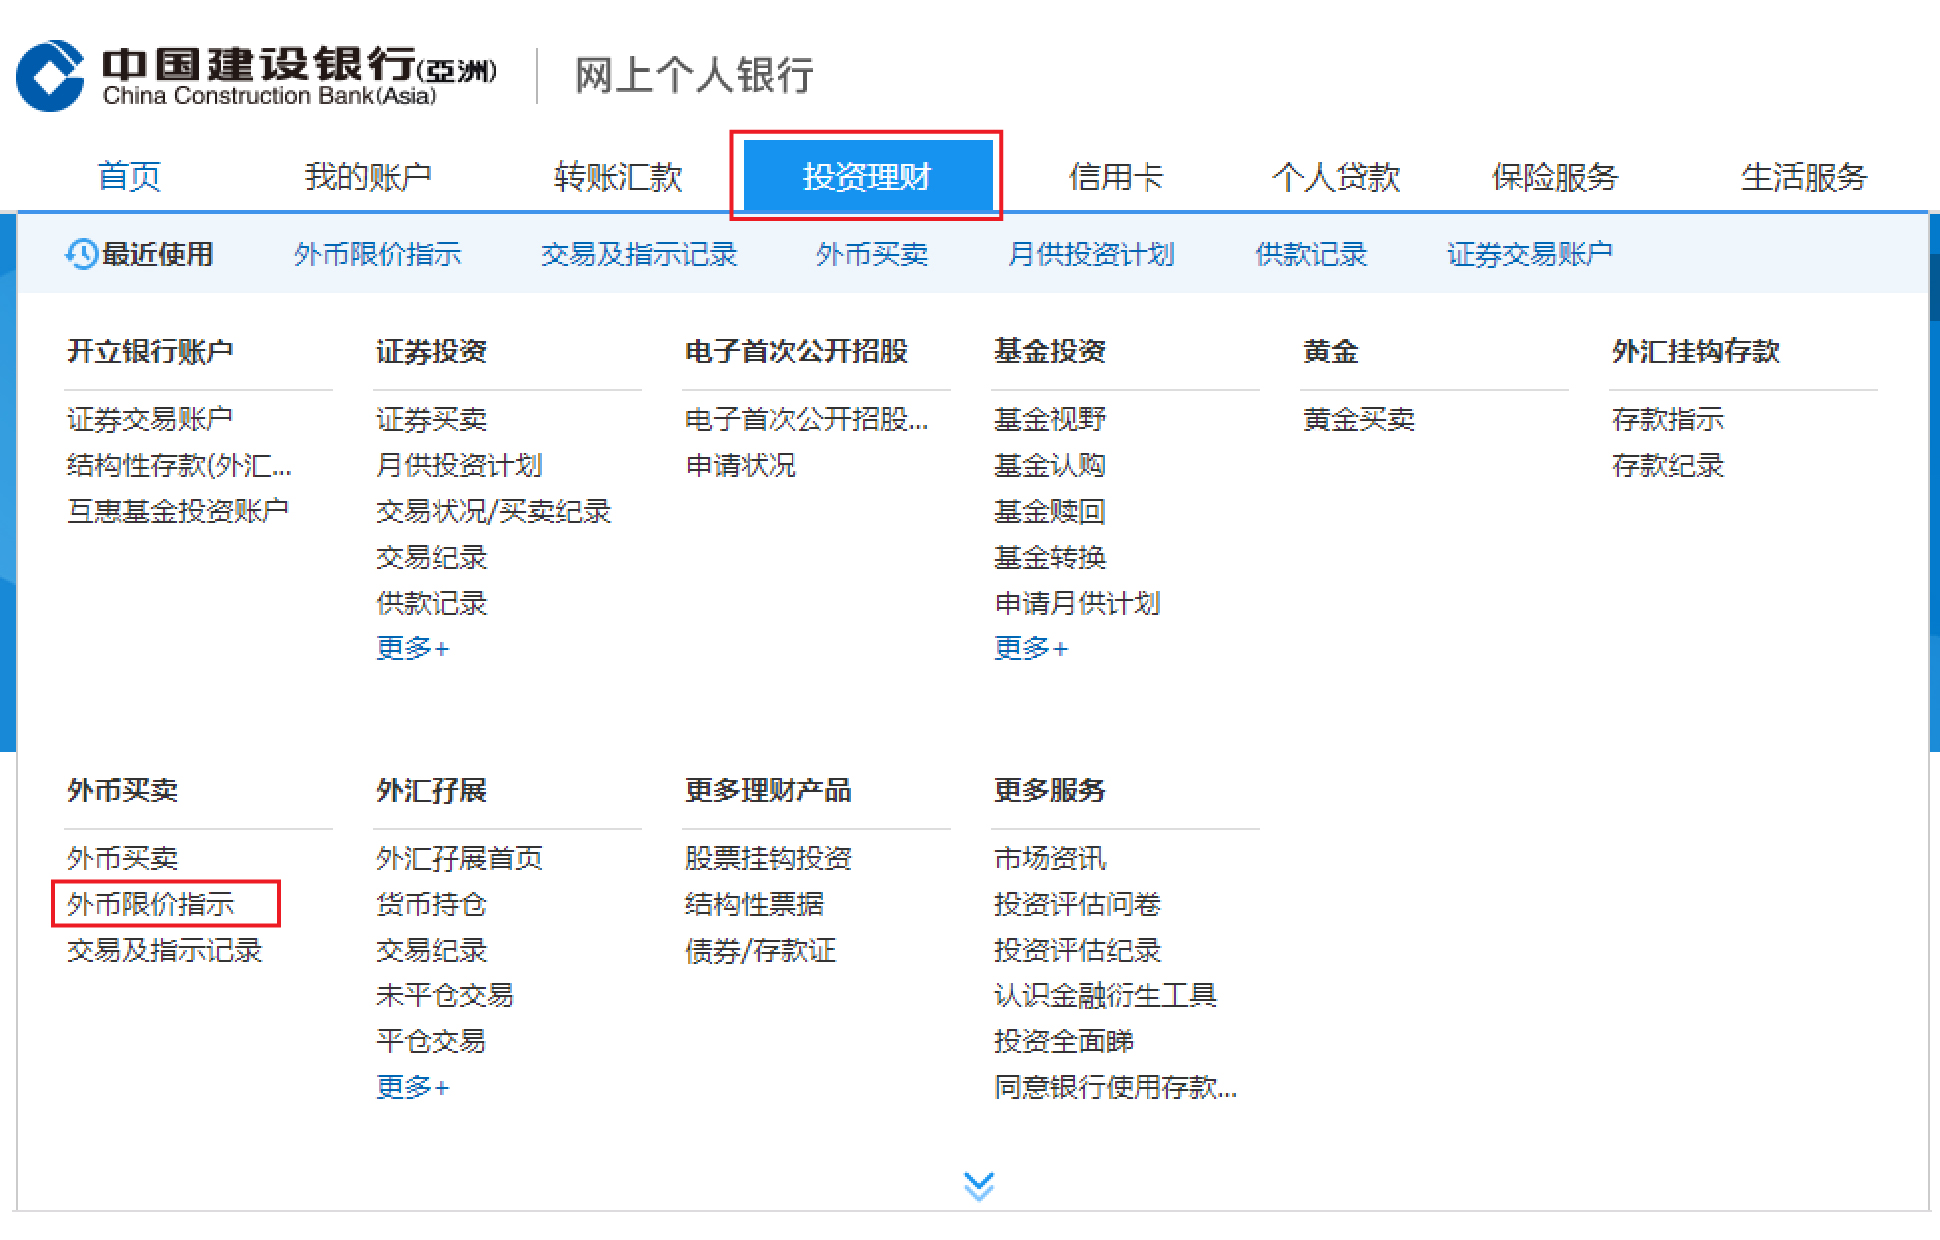Expand 更多+ under 外汇孖展
Viewport: 1940px width, 1240px height.
pyautogui.click(x=413, y=1087)
